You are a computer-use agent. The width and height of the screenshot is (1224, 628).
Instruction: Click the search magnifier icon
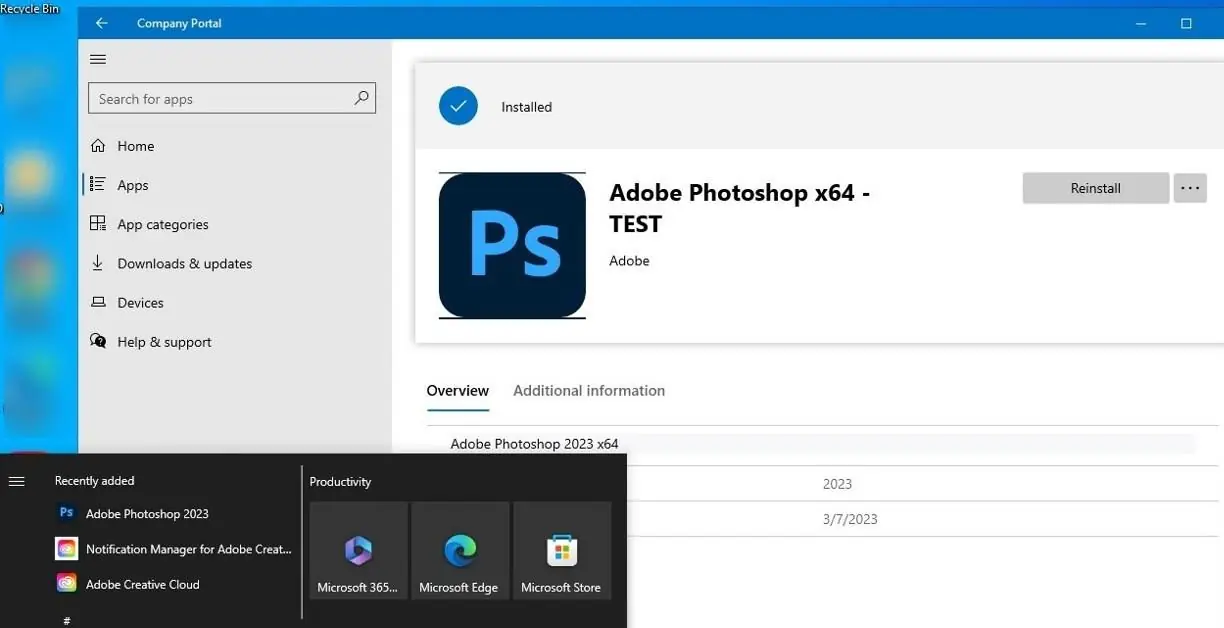[x=361, y=98]
